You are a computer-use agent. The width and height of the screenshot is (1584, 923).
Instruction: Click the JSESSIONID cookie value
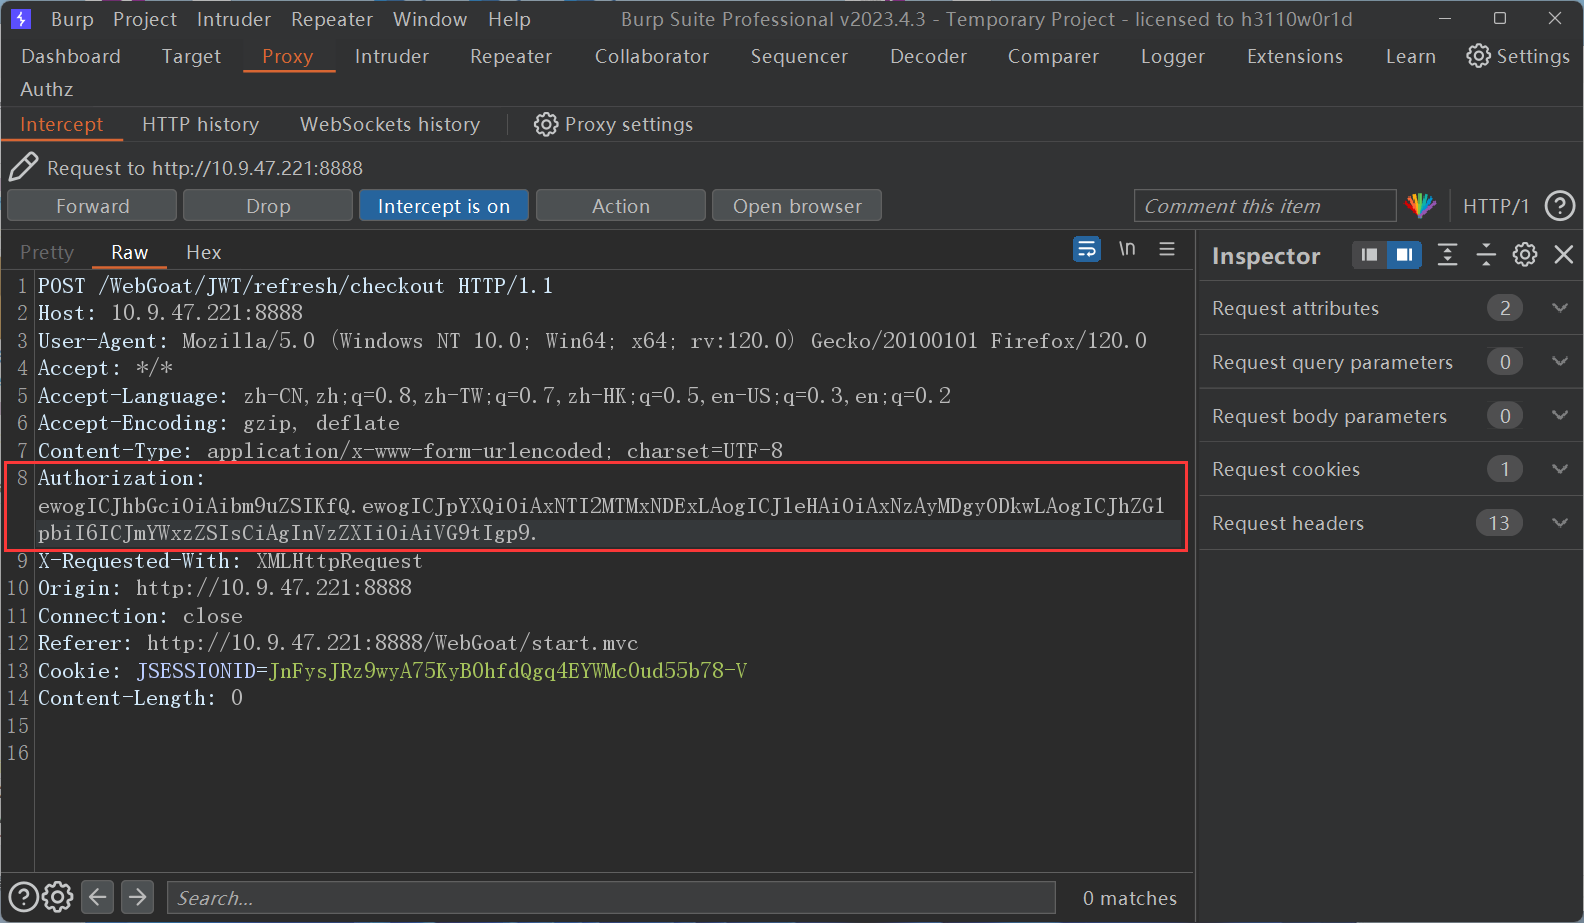[508, 671]
